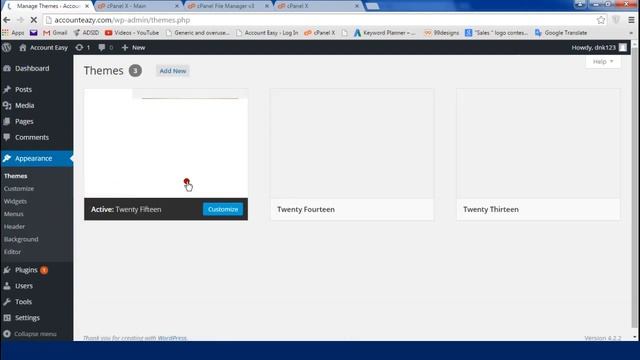Open the Account Easy Log In bookmark
This screenshot has width=640, height=360.
[x=267, y=33]
